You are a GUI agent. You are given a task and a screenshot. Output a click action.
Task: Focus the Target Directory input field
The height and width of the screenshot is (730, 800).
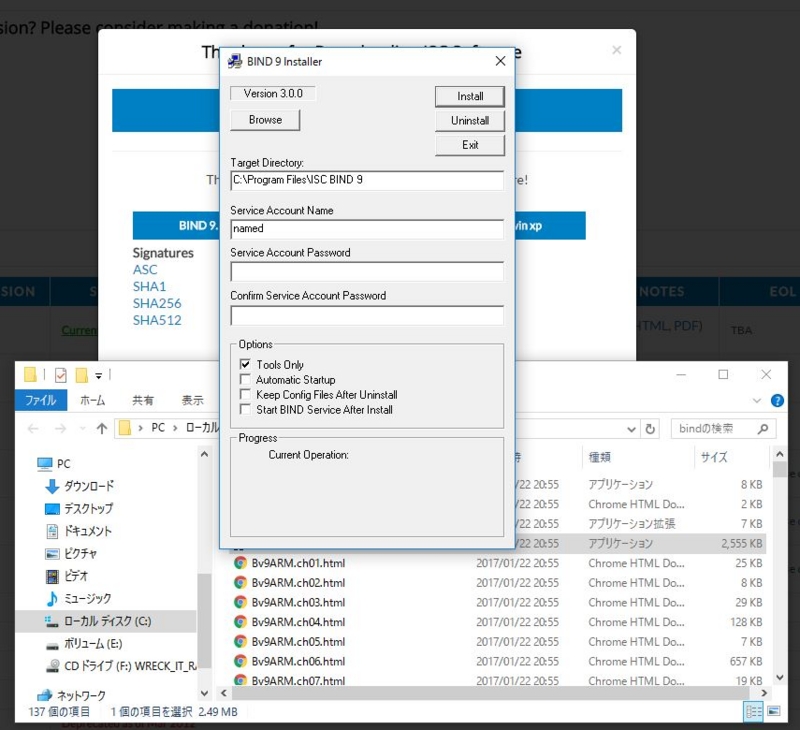pyautogui.click(x=367, y=180)
